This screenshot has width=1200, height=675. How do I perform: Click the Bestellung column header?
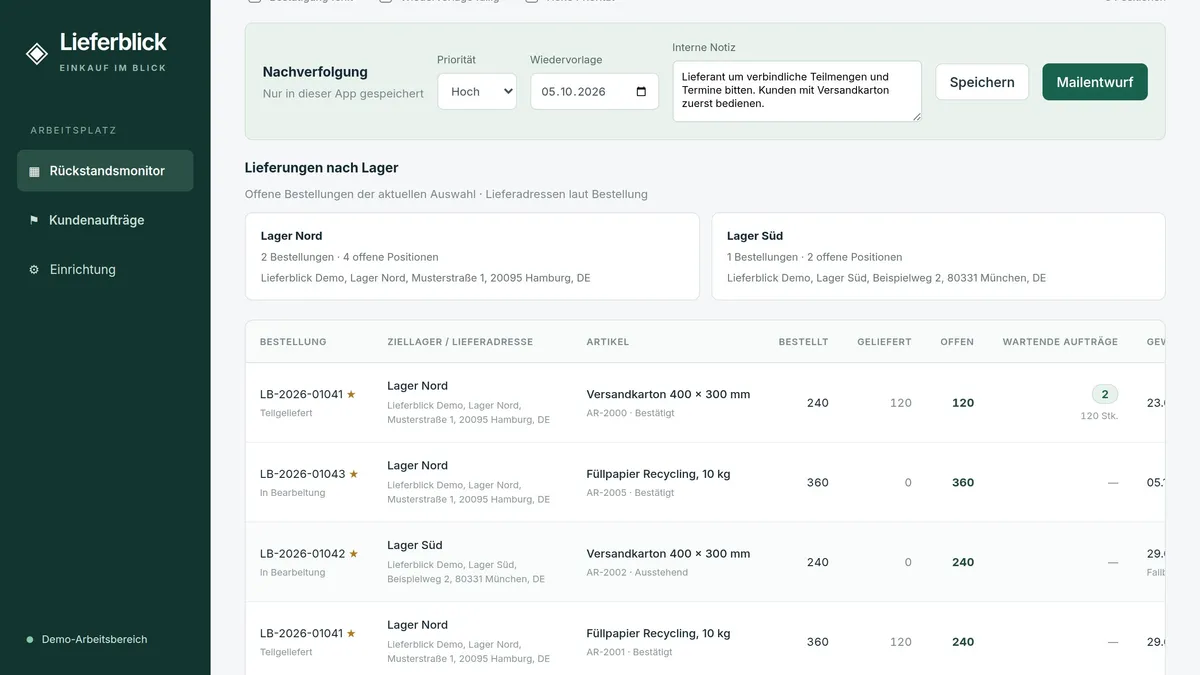point(293,342)
